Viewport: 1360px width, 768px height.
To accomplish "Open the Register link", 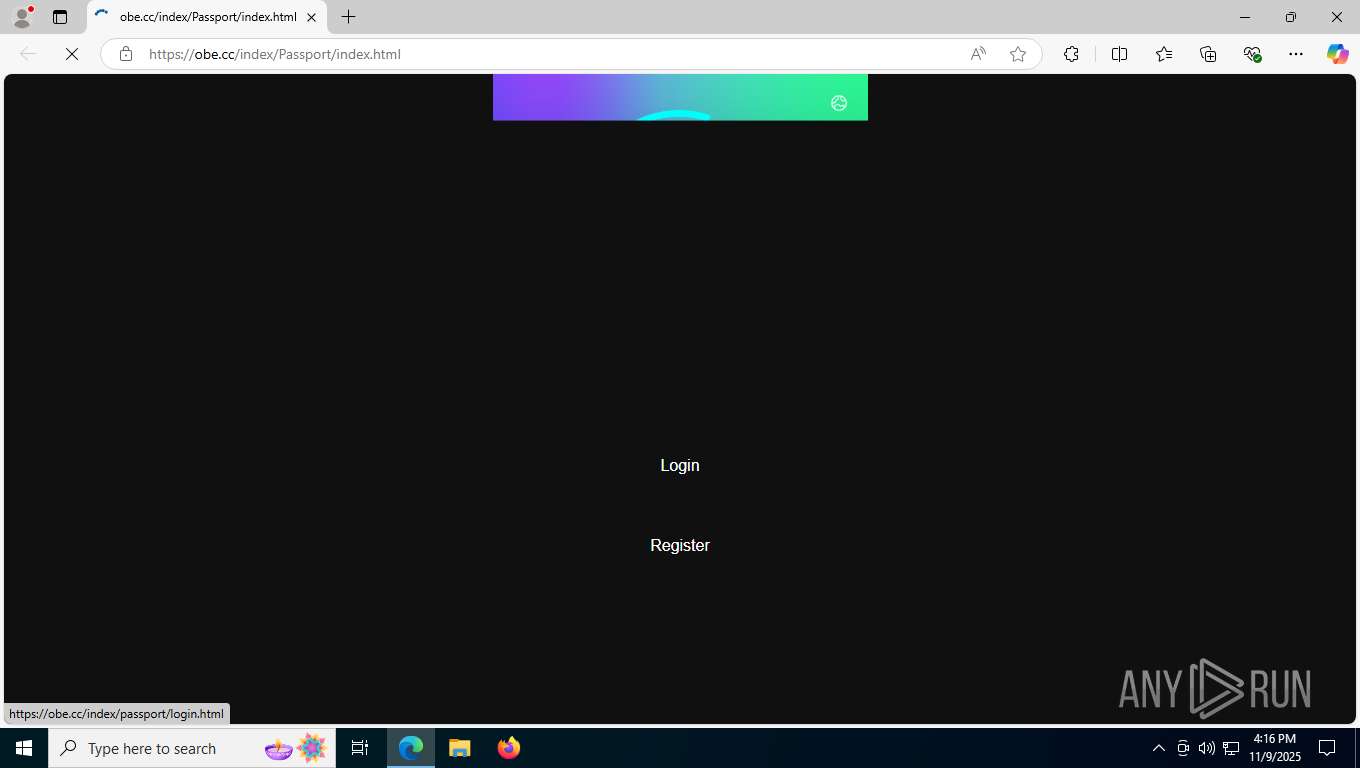I will 680,545.
